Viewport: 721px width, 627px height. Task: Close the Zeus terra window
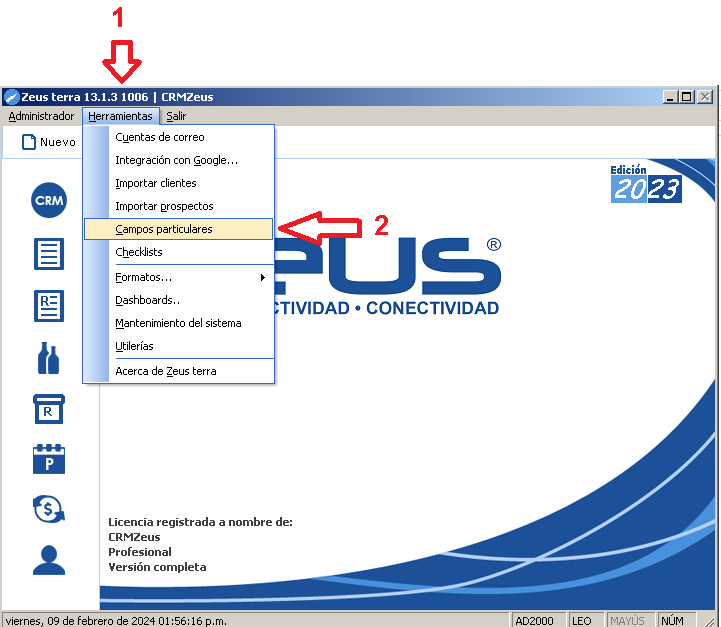click(705, 97)
